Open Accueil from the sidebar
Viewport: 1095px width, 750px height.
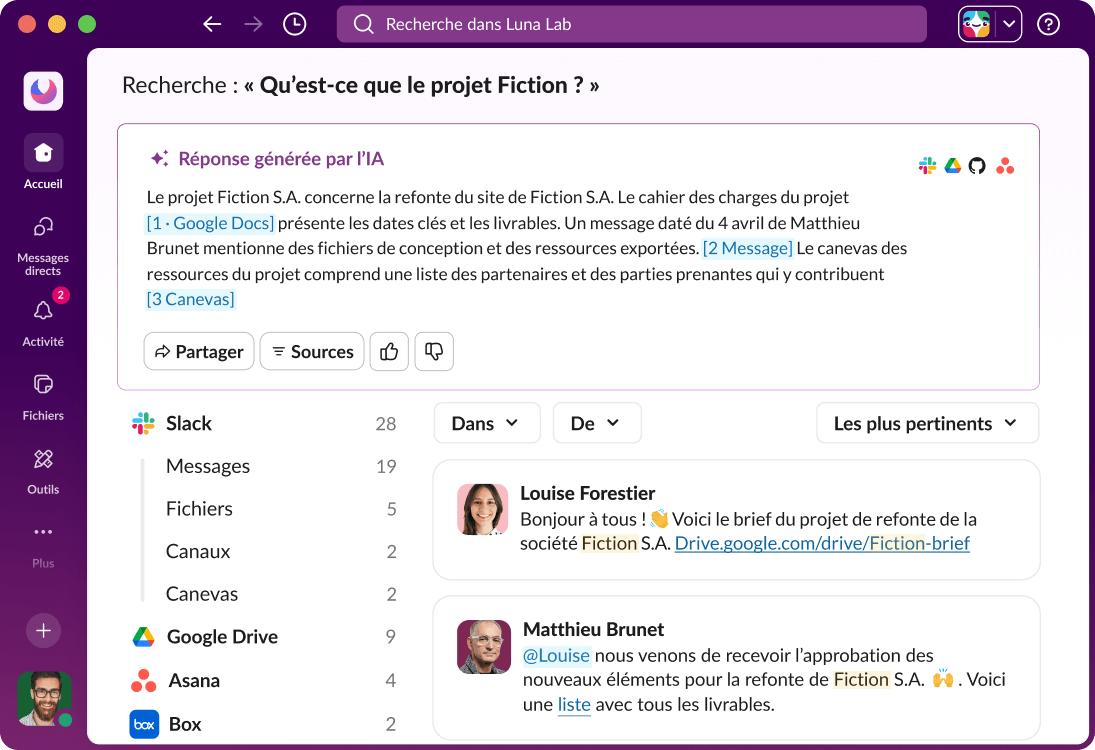(42, 158)
